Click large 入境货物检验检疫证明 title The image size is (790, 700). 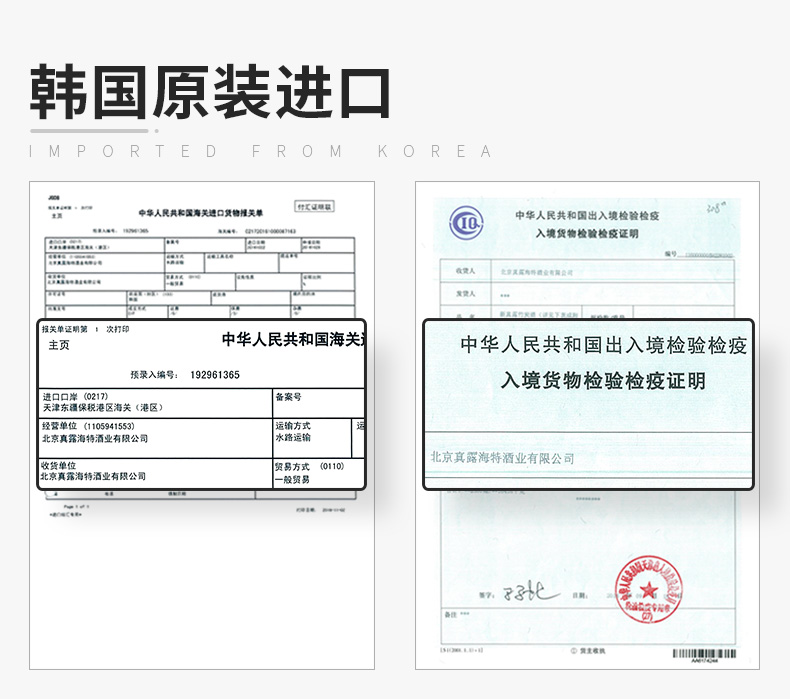coord(604,380)
